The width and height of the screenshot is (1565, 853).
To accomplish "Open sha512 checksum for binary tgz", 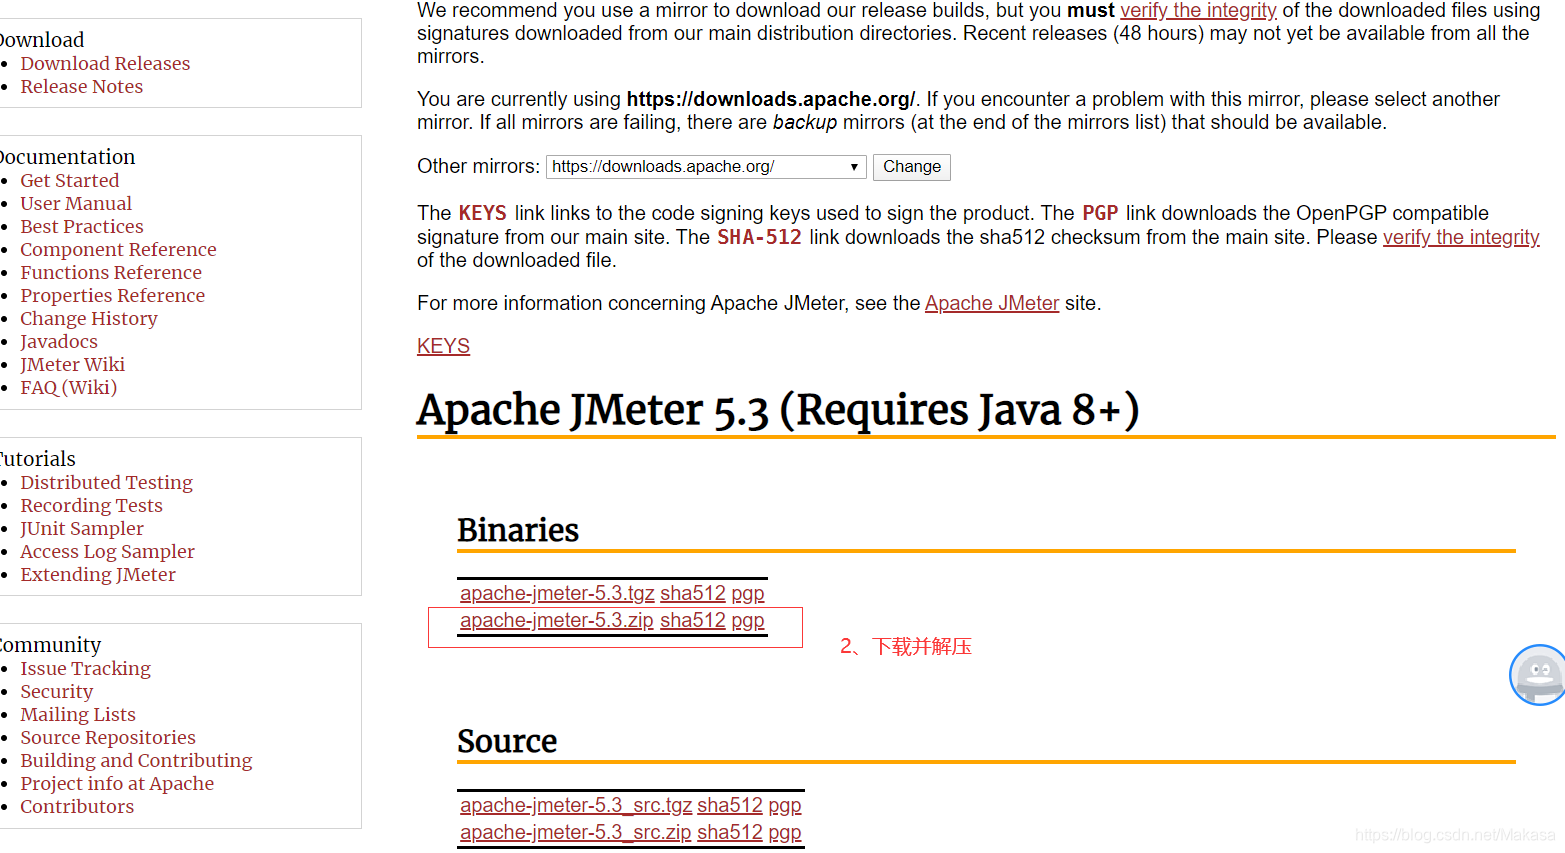I will [693, 593].
